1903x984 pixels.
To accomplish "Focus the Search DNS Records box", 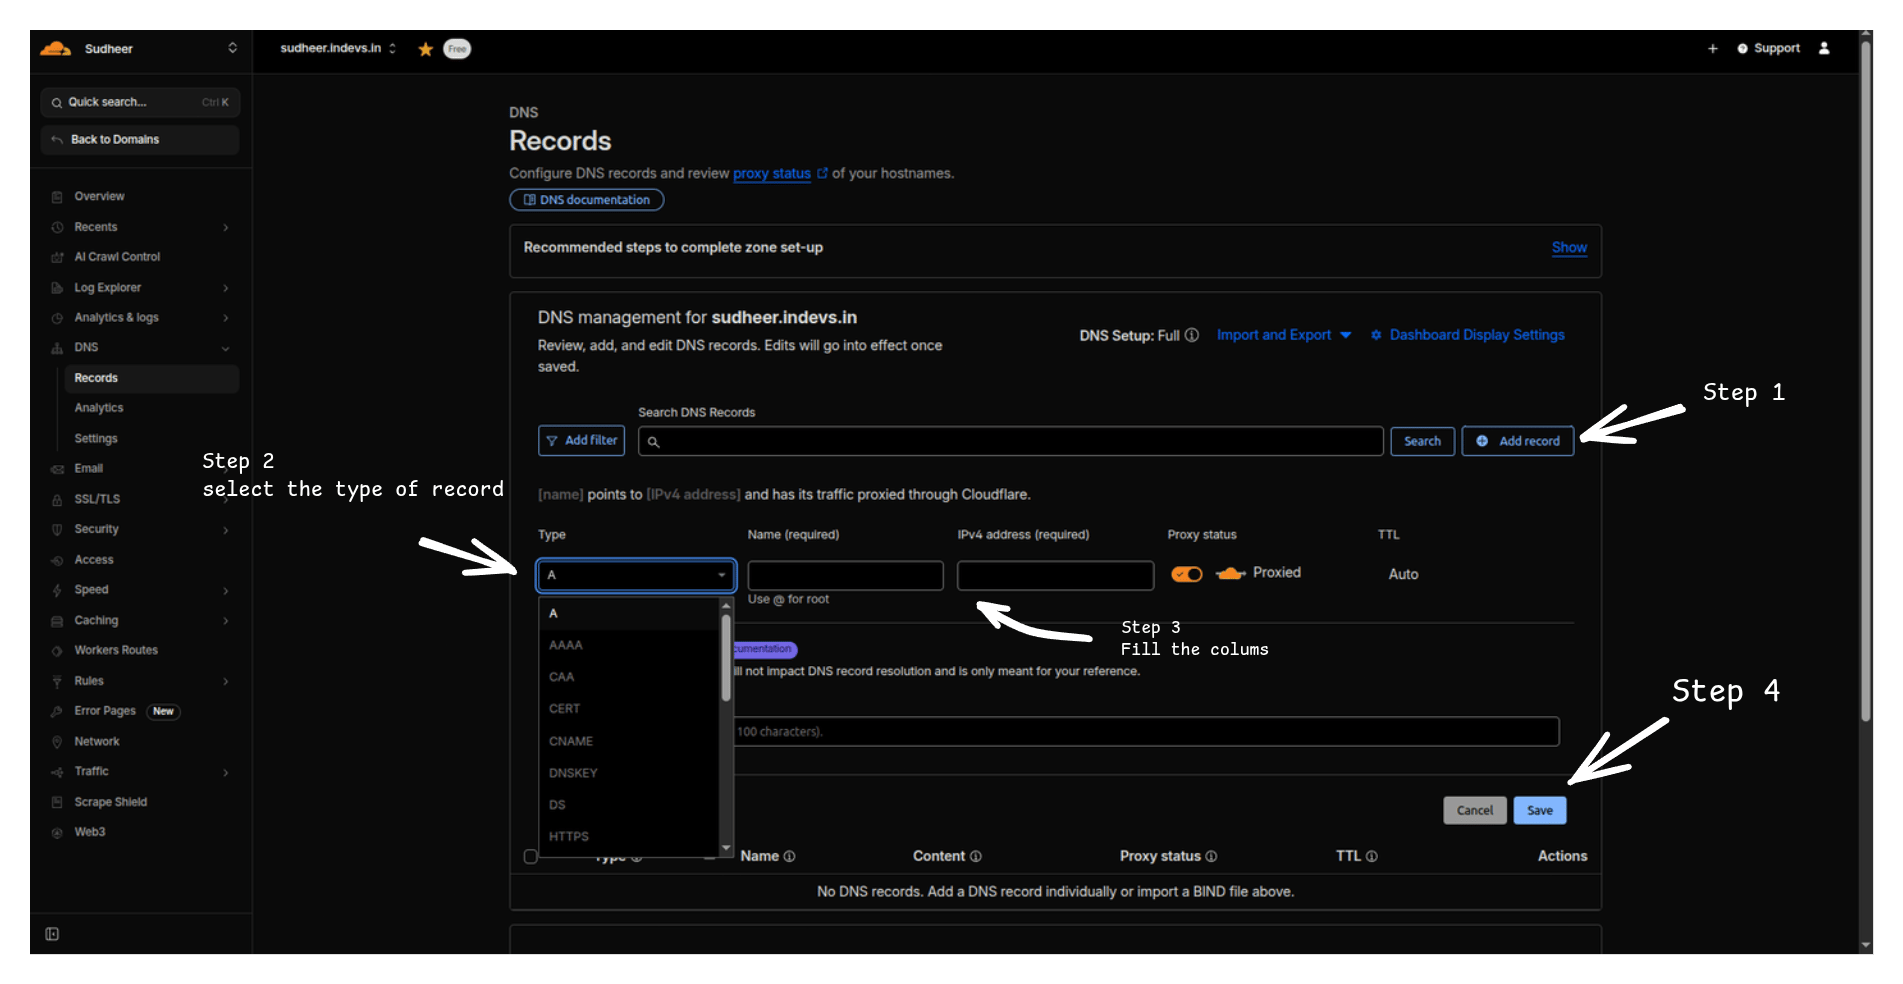I will [1010, 441].
